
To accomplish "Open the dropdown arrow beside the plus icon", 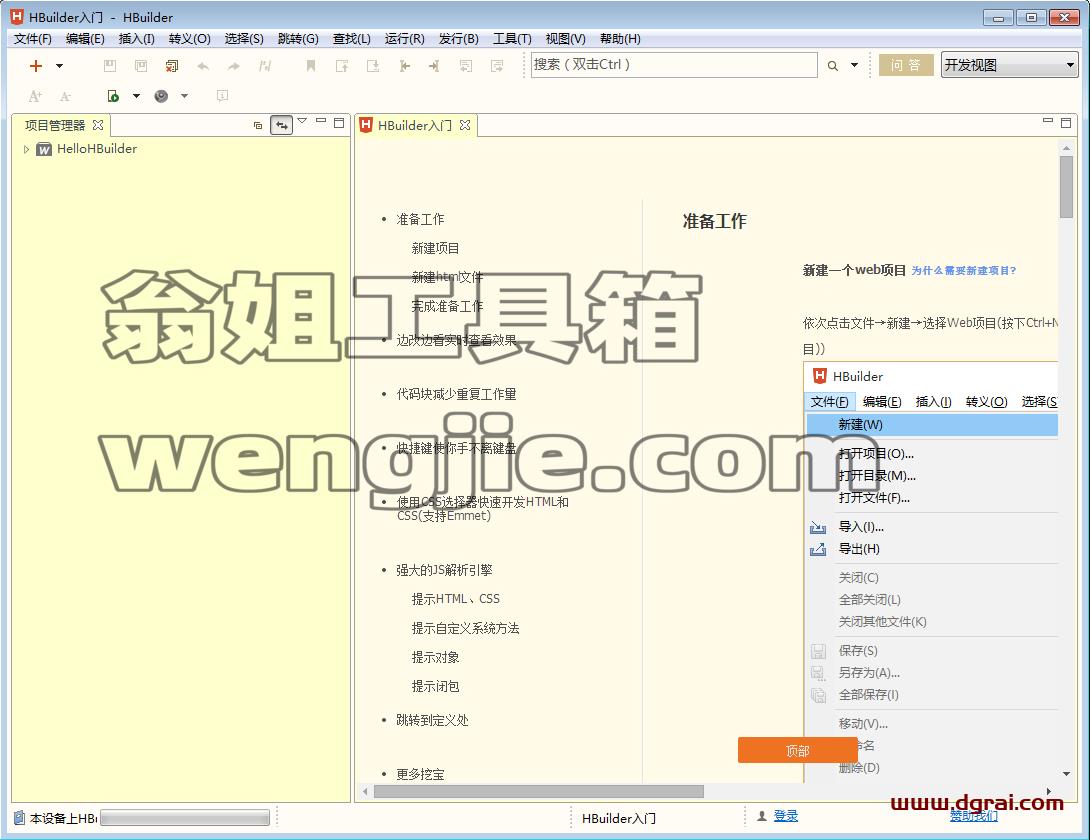I will tap(59, 66).
